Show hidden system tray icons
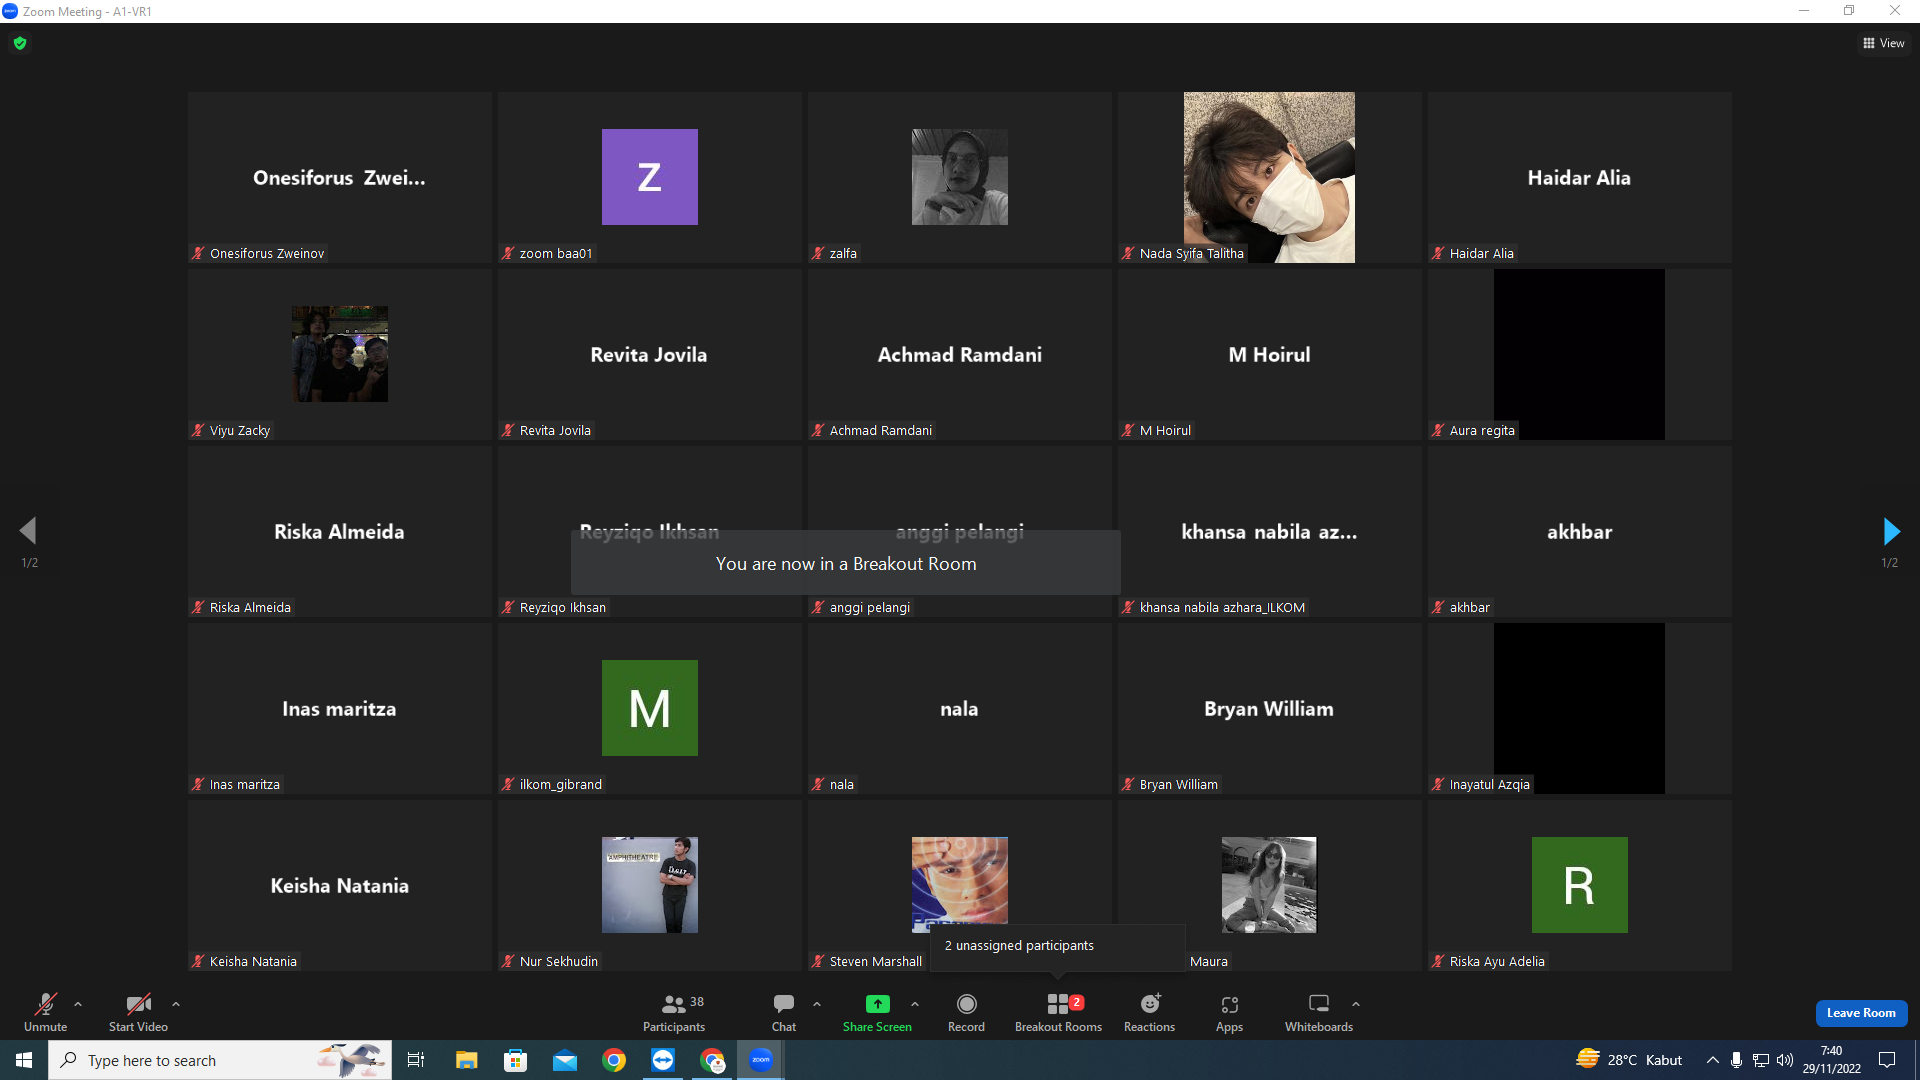The image size is (1920, 1080). tap(1713, 1060)
